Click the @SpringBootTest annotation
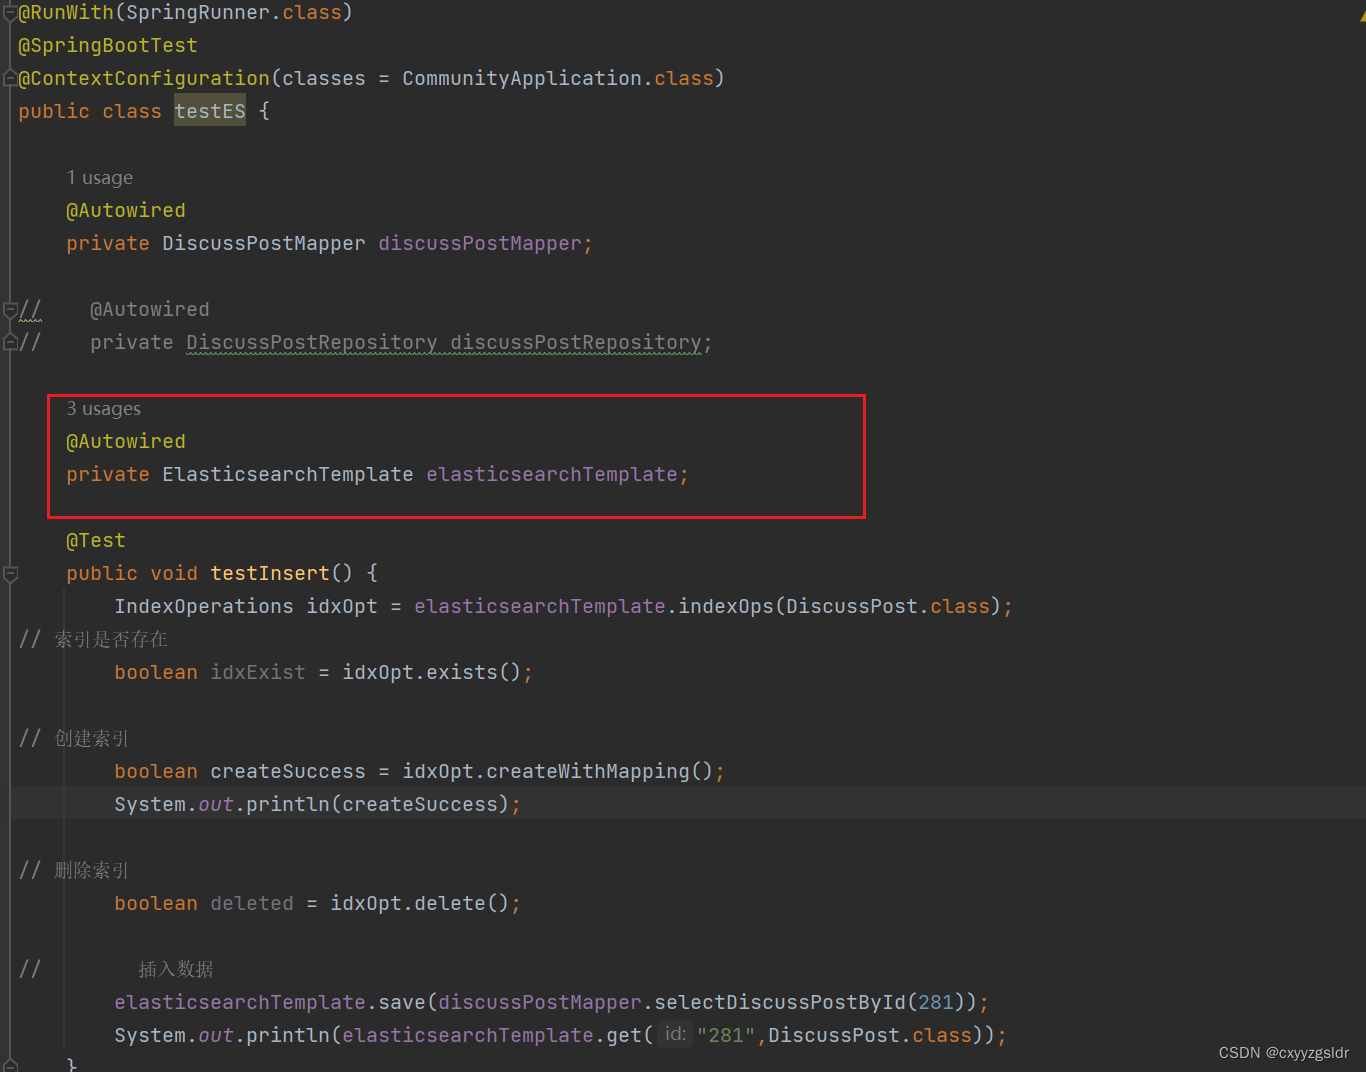The image size is (1366, 1072). click(x=107, y=45)
